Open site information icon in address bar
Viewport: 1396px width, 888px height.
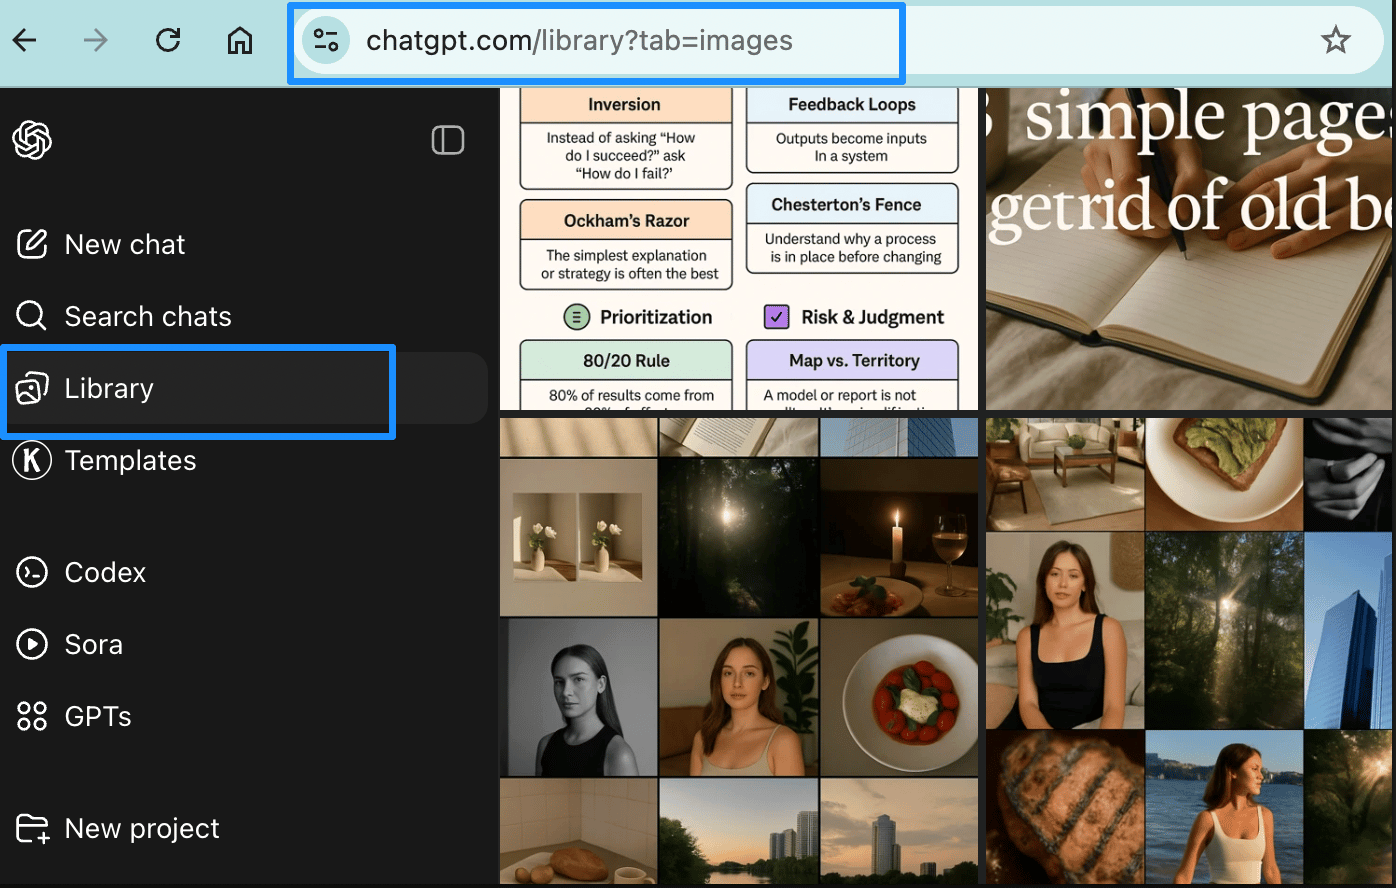[x=326, y=40]
